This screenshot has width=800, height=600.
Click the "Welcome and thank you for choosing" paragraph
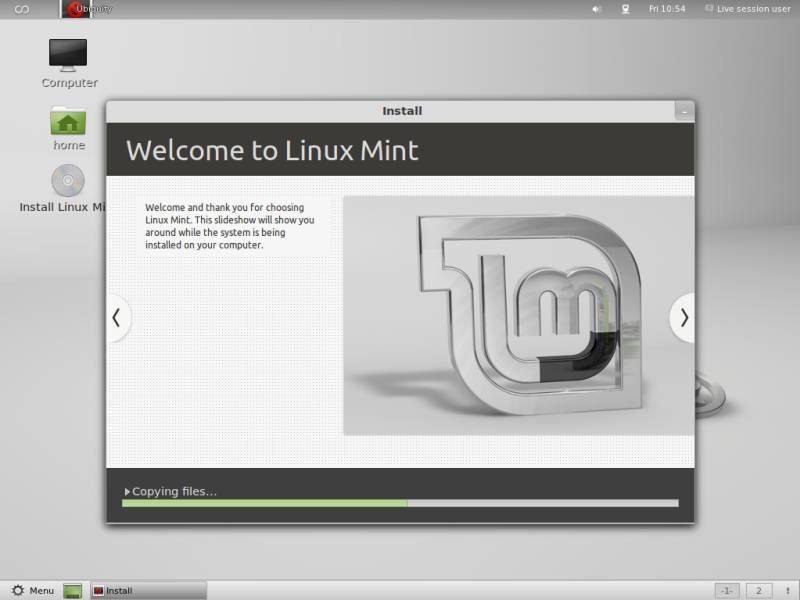(x=230, y=226)
